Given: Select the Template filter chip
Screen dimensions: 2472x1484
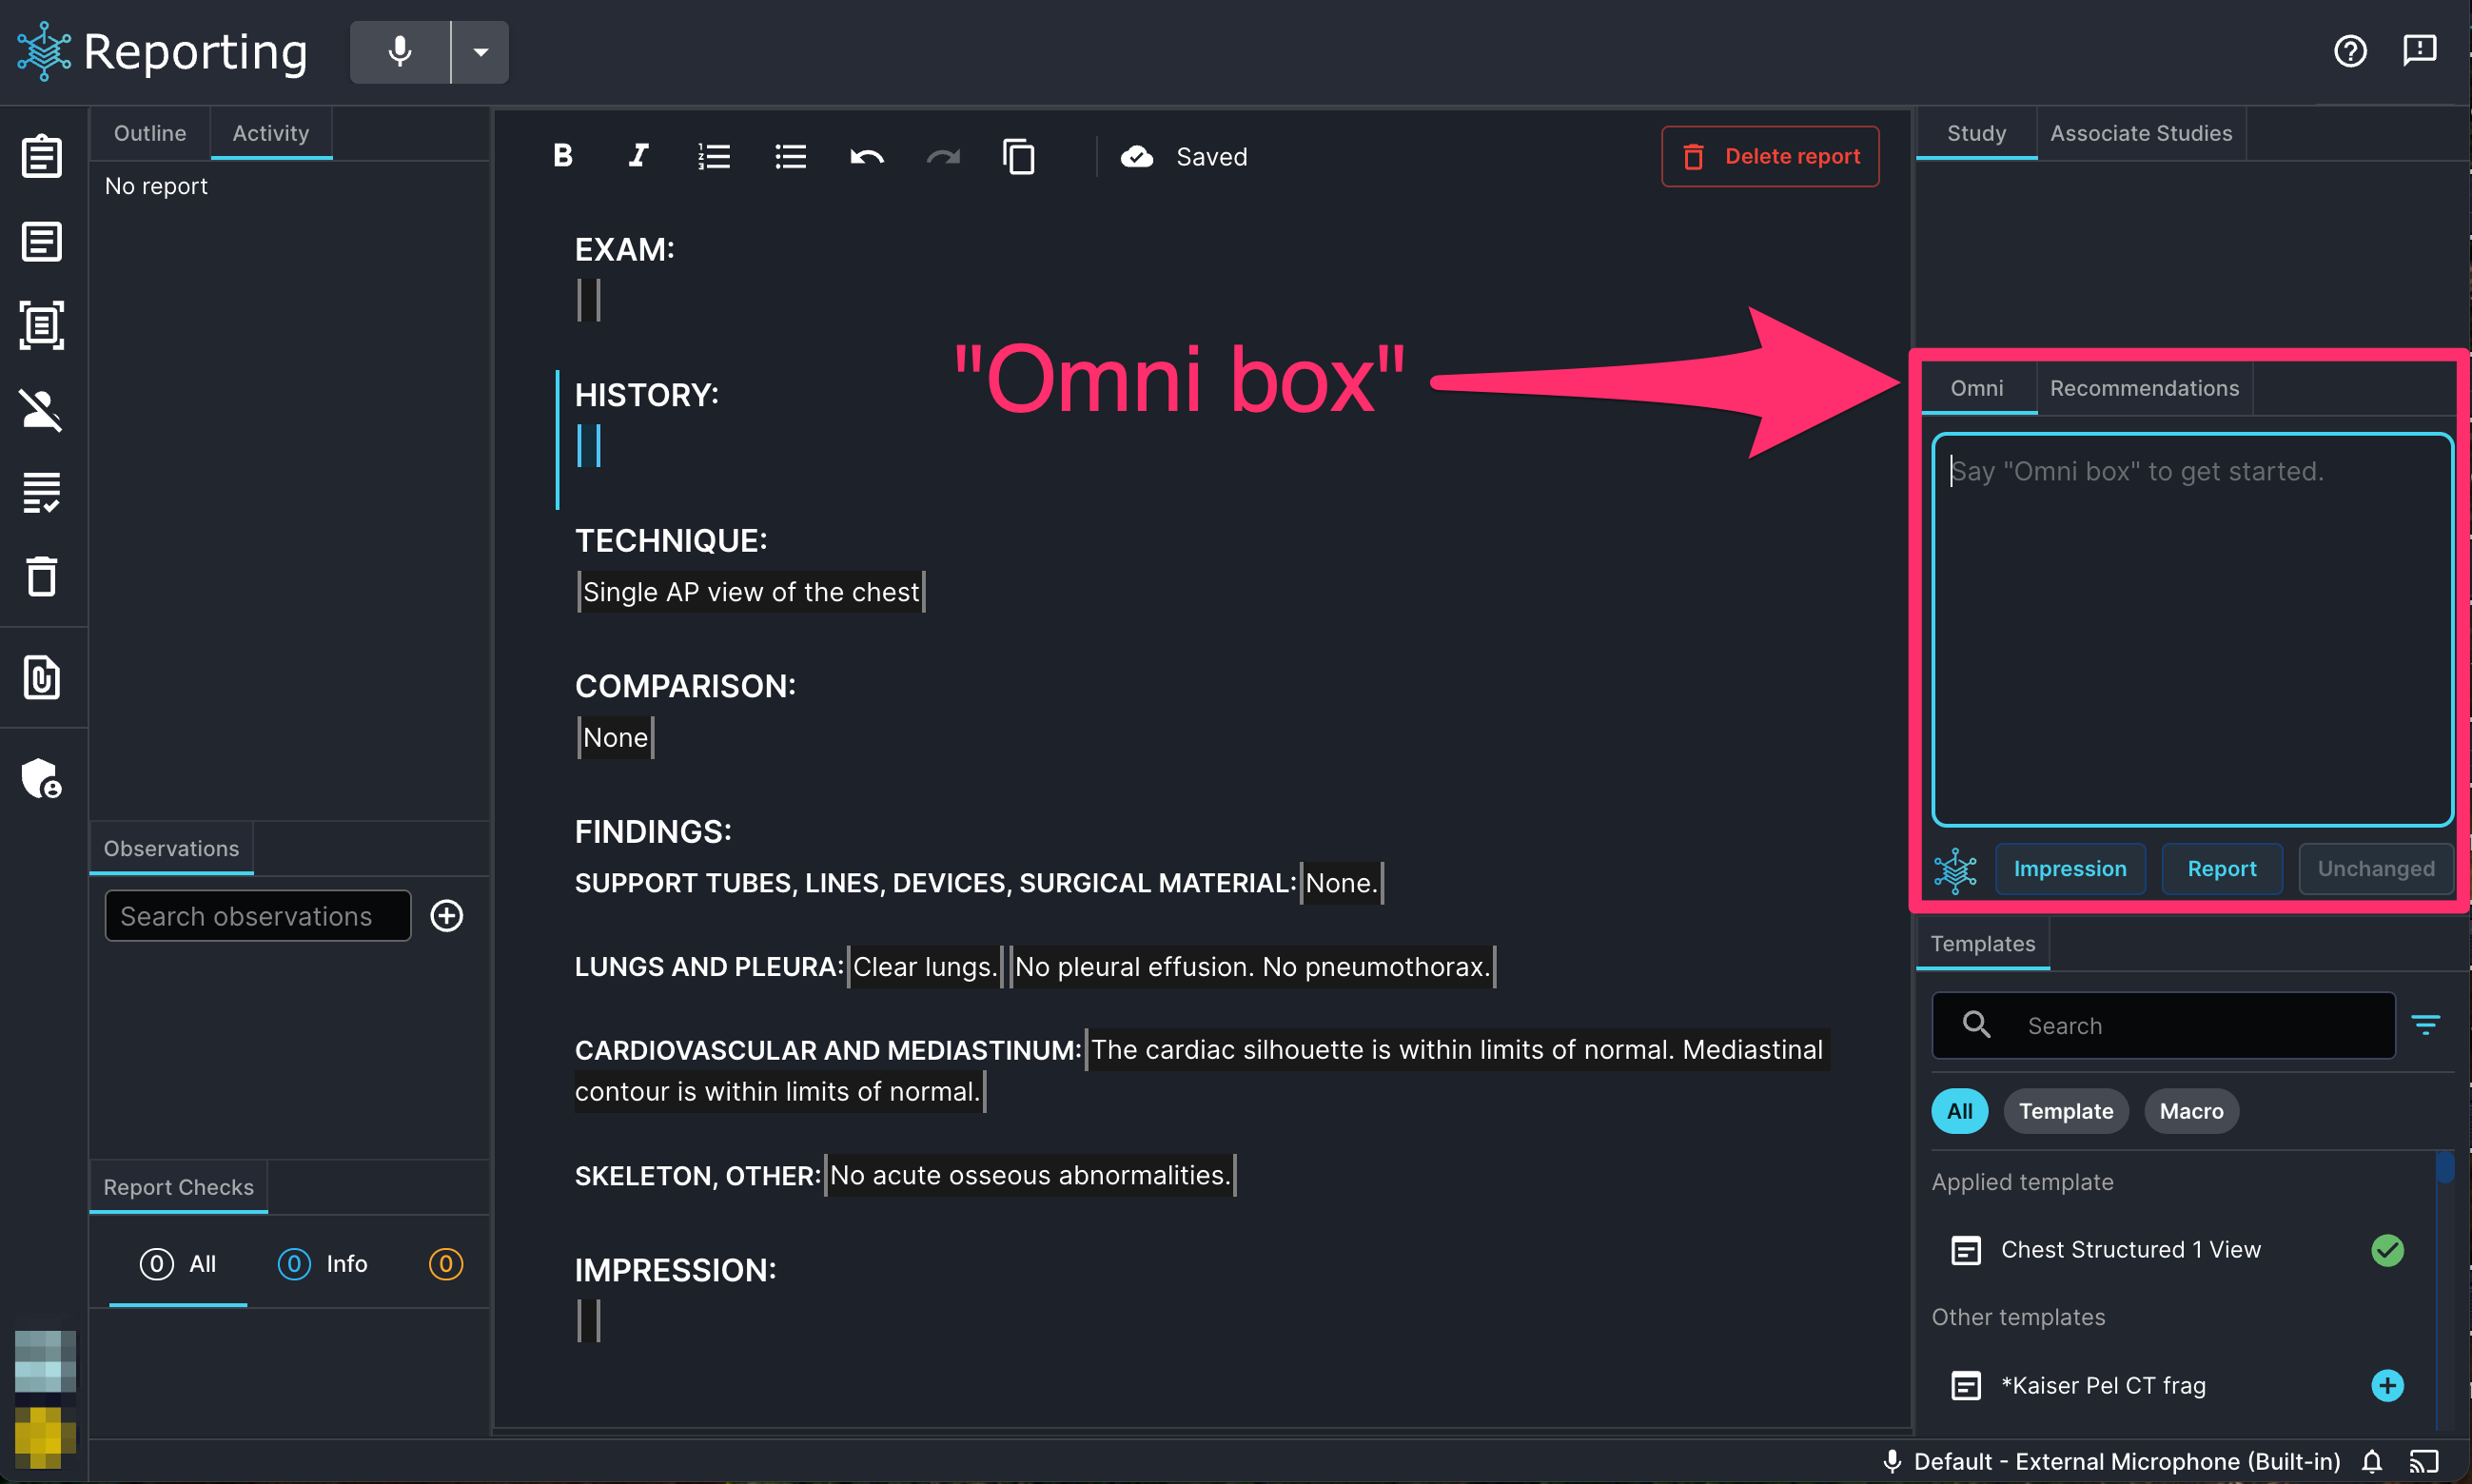Looking at the screenshot, I should [x=2066, y=1111].
